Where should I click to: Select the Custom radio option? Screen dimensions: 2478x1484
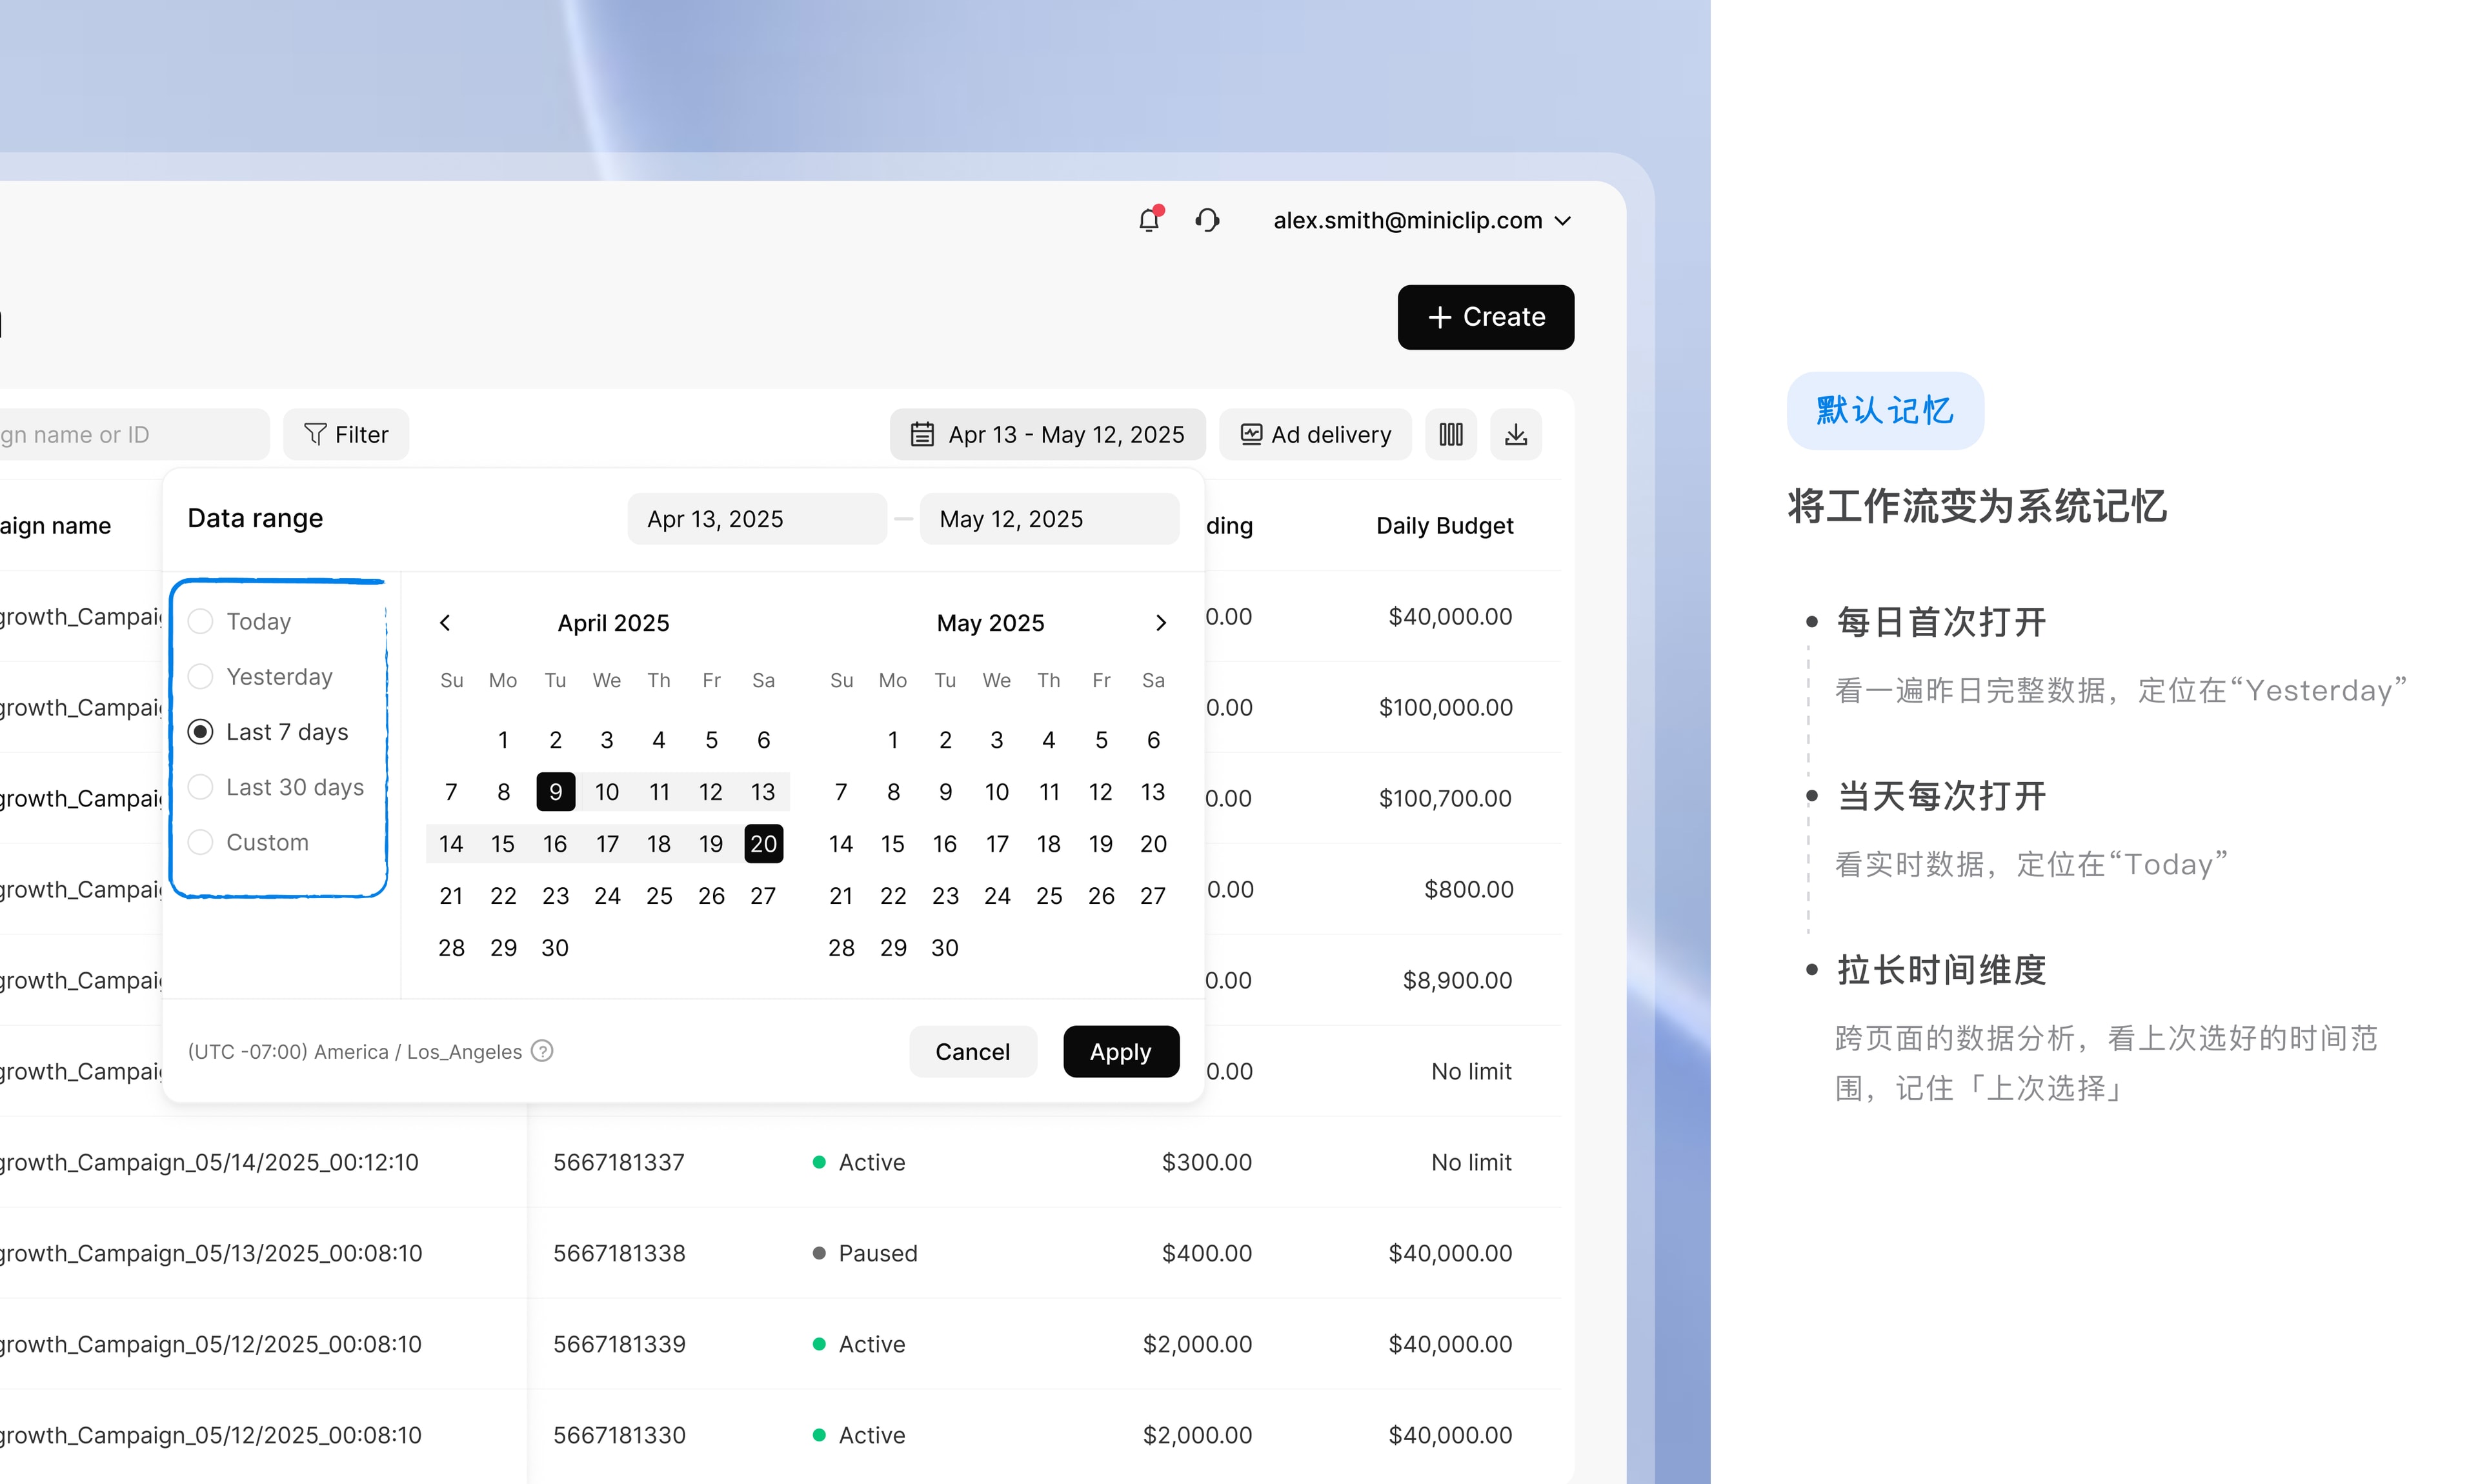click(x=248, y=842)
